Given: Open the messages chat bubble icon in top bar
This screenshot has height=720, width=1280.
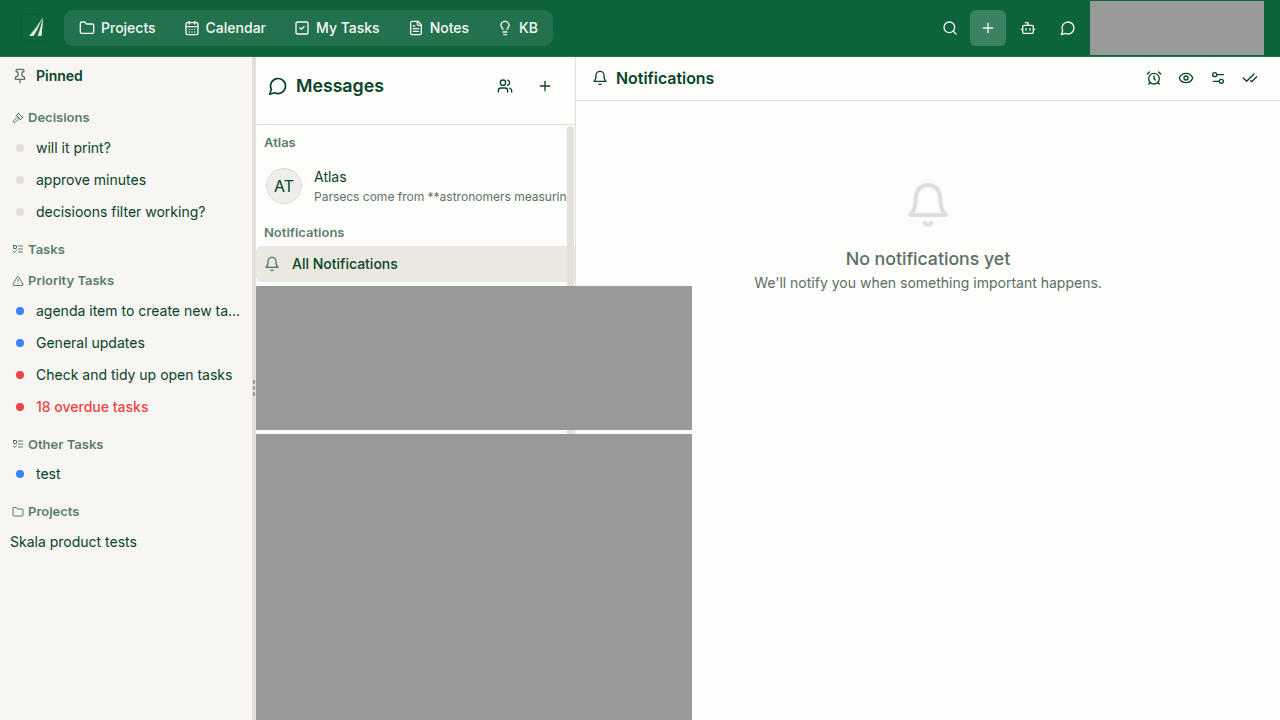Looking at the screenshot, I should click(x=1068, y=28).
